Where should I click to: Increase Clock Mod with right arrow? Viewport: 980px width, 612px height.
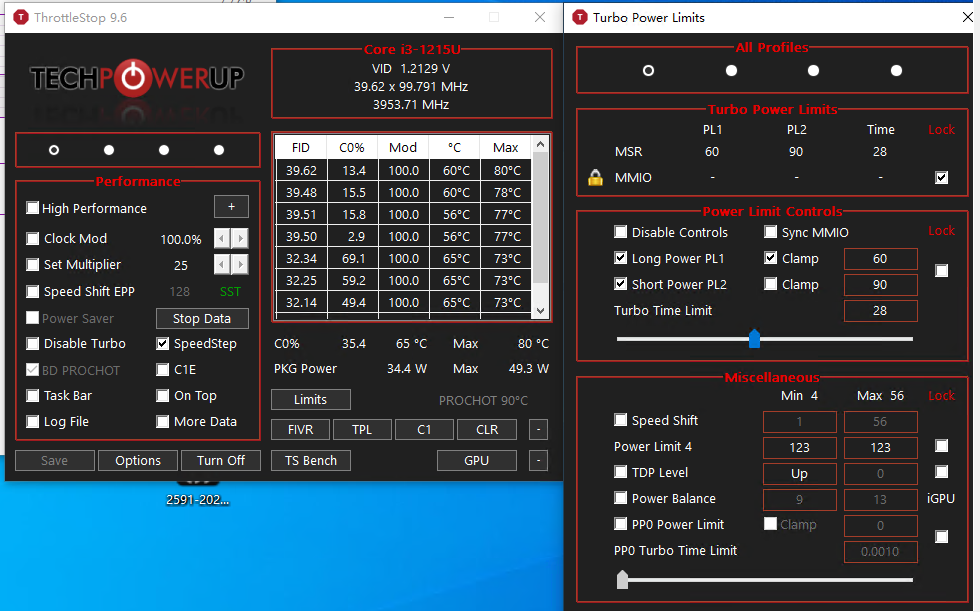coord(240,239)
